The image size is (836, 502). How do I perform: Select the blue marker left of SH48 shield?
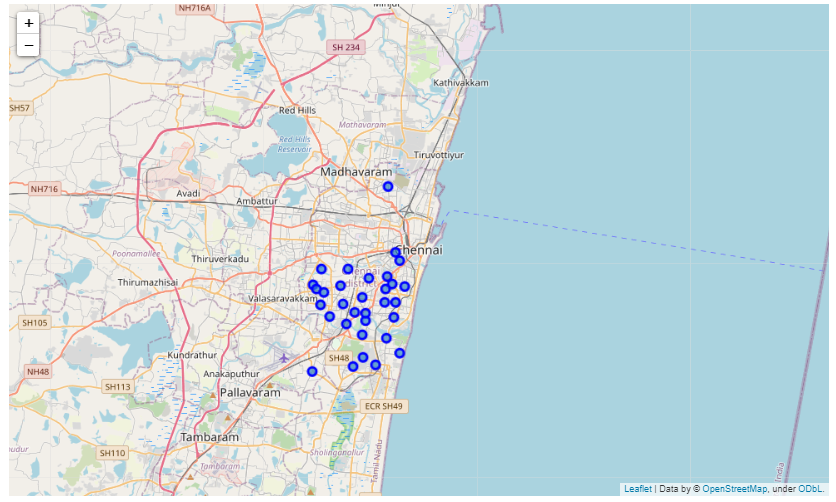312,371
